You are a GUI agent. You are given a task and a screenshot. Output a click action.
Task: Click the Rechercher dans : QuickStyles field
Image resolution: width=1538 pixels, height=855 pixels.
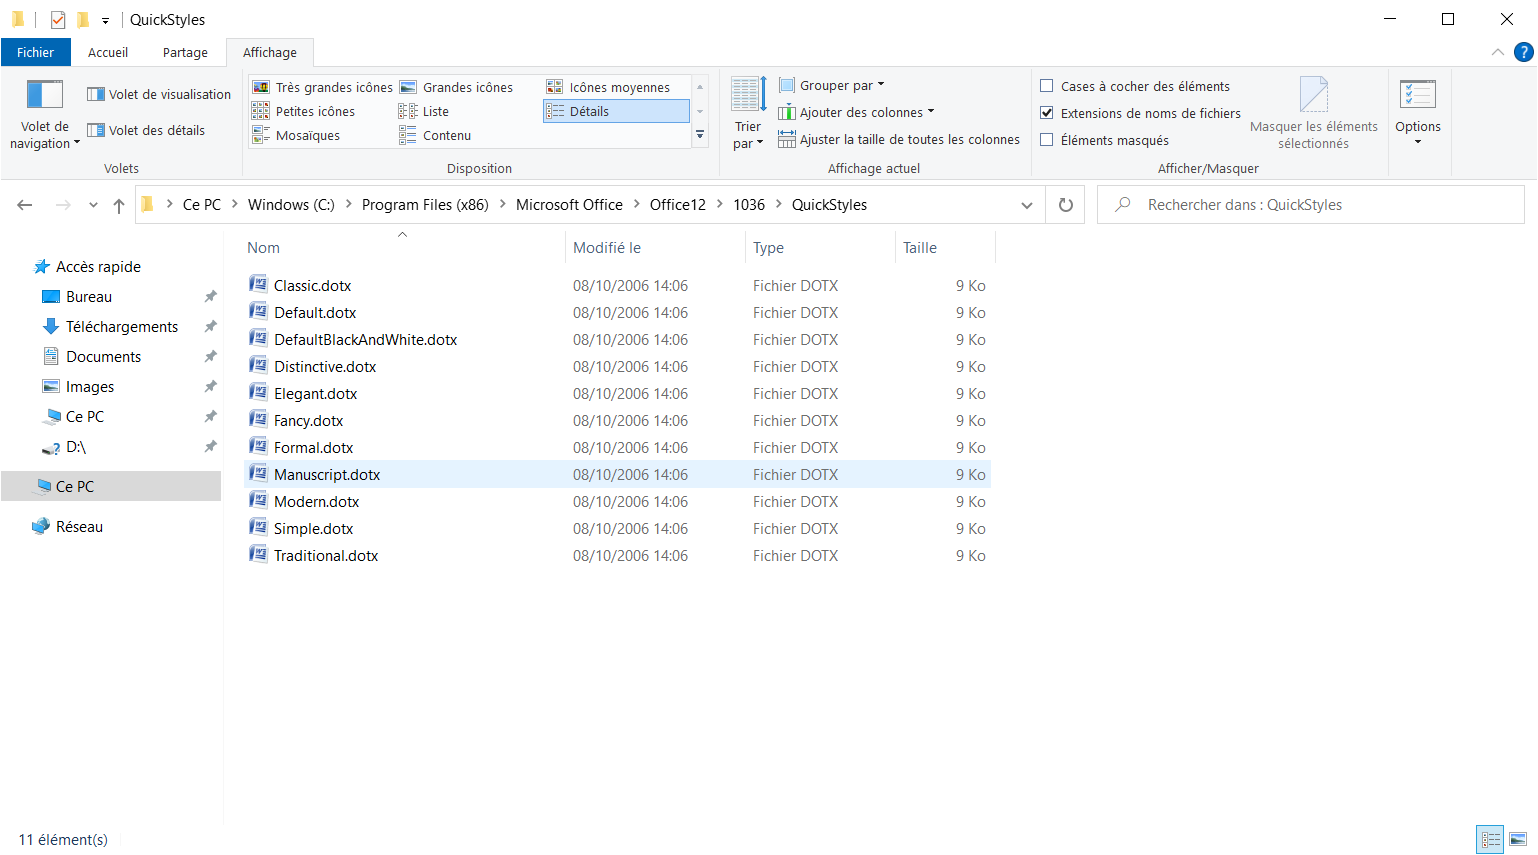[1311, 205]
